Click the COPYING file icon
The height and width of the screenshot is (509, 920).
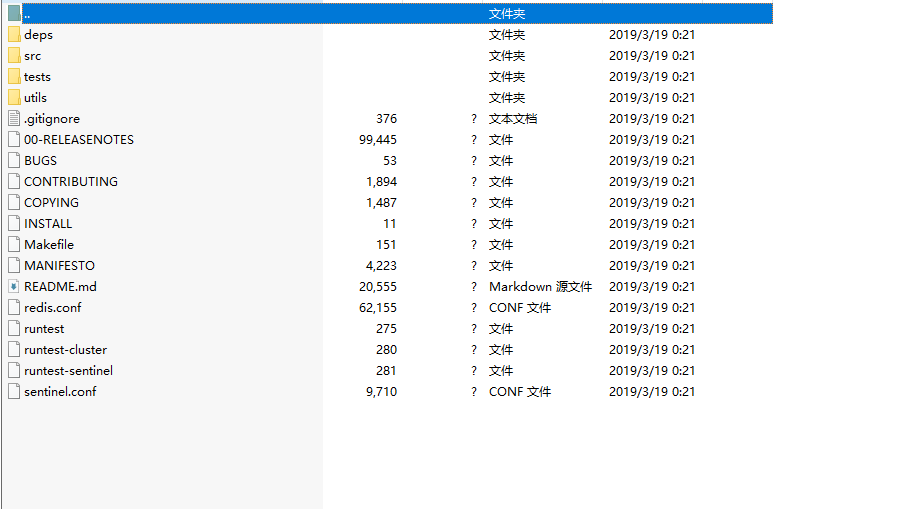(14, 203)
